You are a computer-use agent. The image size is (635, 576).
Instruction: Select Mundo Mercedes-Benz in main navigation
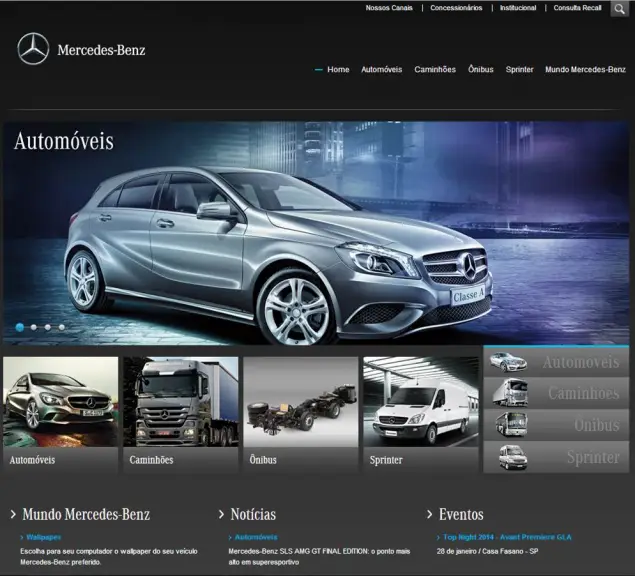click(x=585, y=70)
